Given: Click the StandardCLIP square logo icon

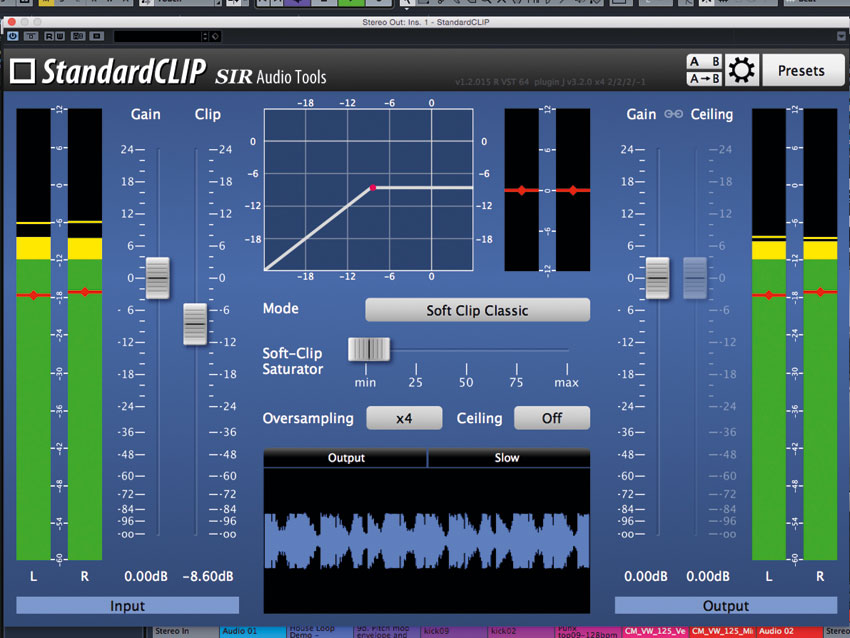Looking at the screenshot, I should [x=23, y=71].
